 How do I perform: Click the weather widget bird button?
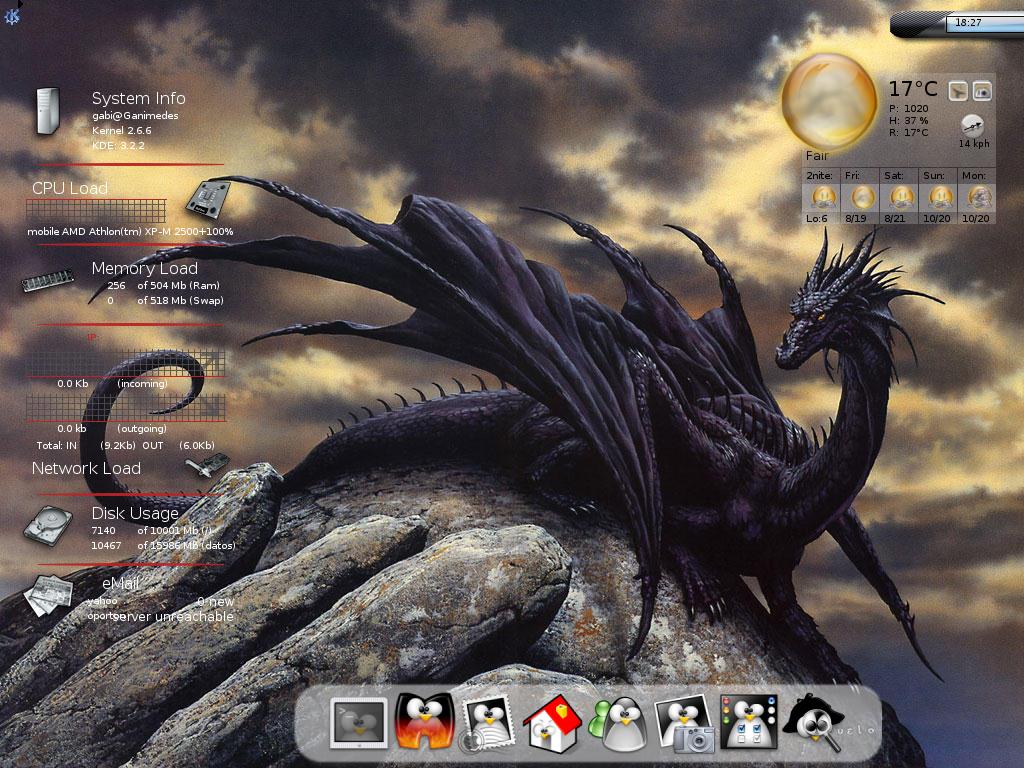[958, 91]
